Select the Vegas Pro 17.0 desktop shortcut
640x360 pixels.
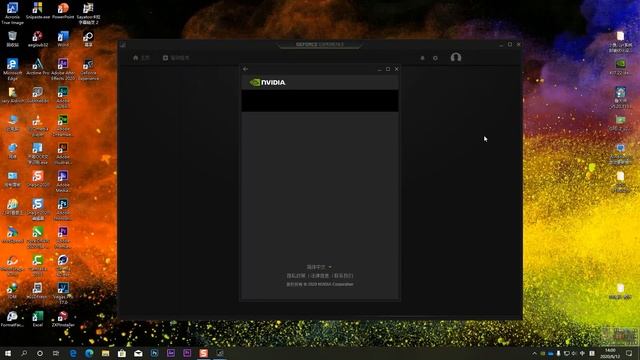click(63, 294)
